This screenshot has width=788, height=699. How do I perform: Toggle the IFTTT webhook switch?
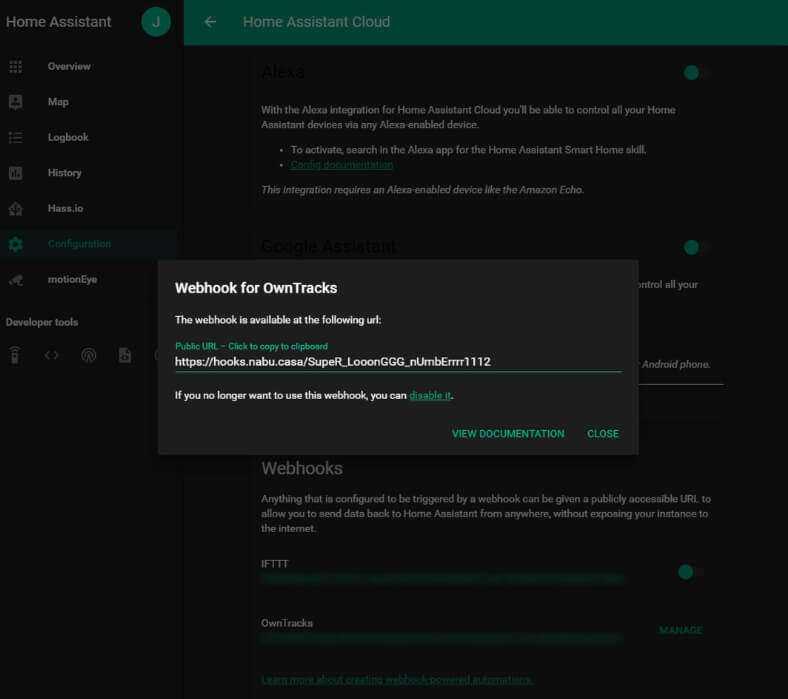(x=691, y=572)
